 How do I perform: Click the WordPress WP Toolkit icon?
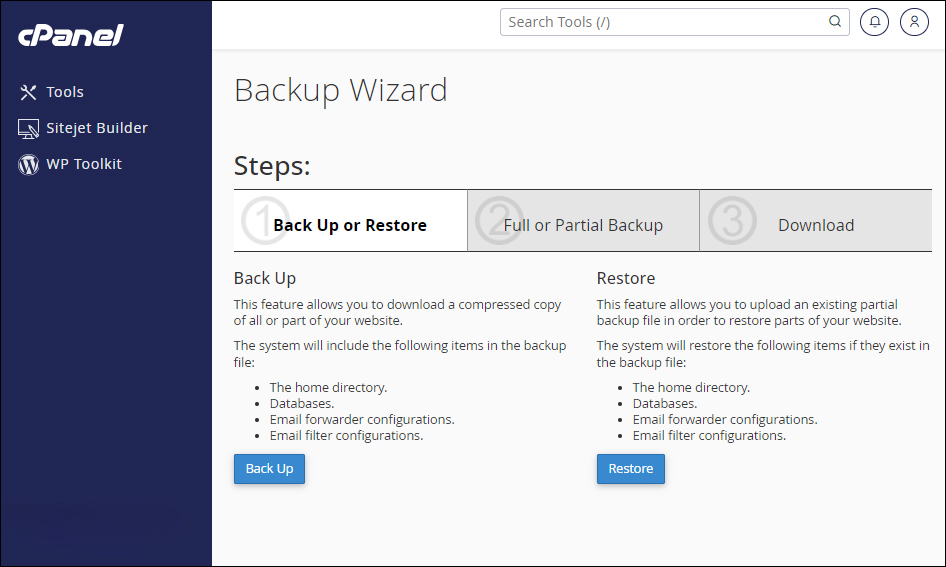[28, 164]
